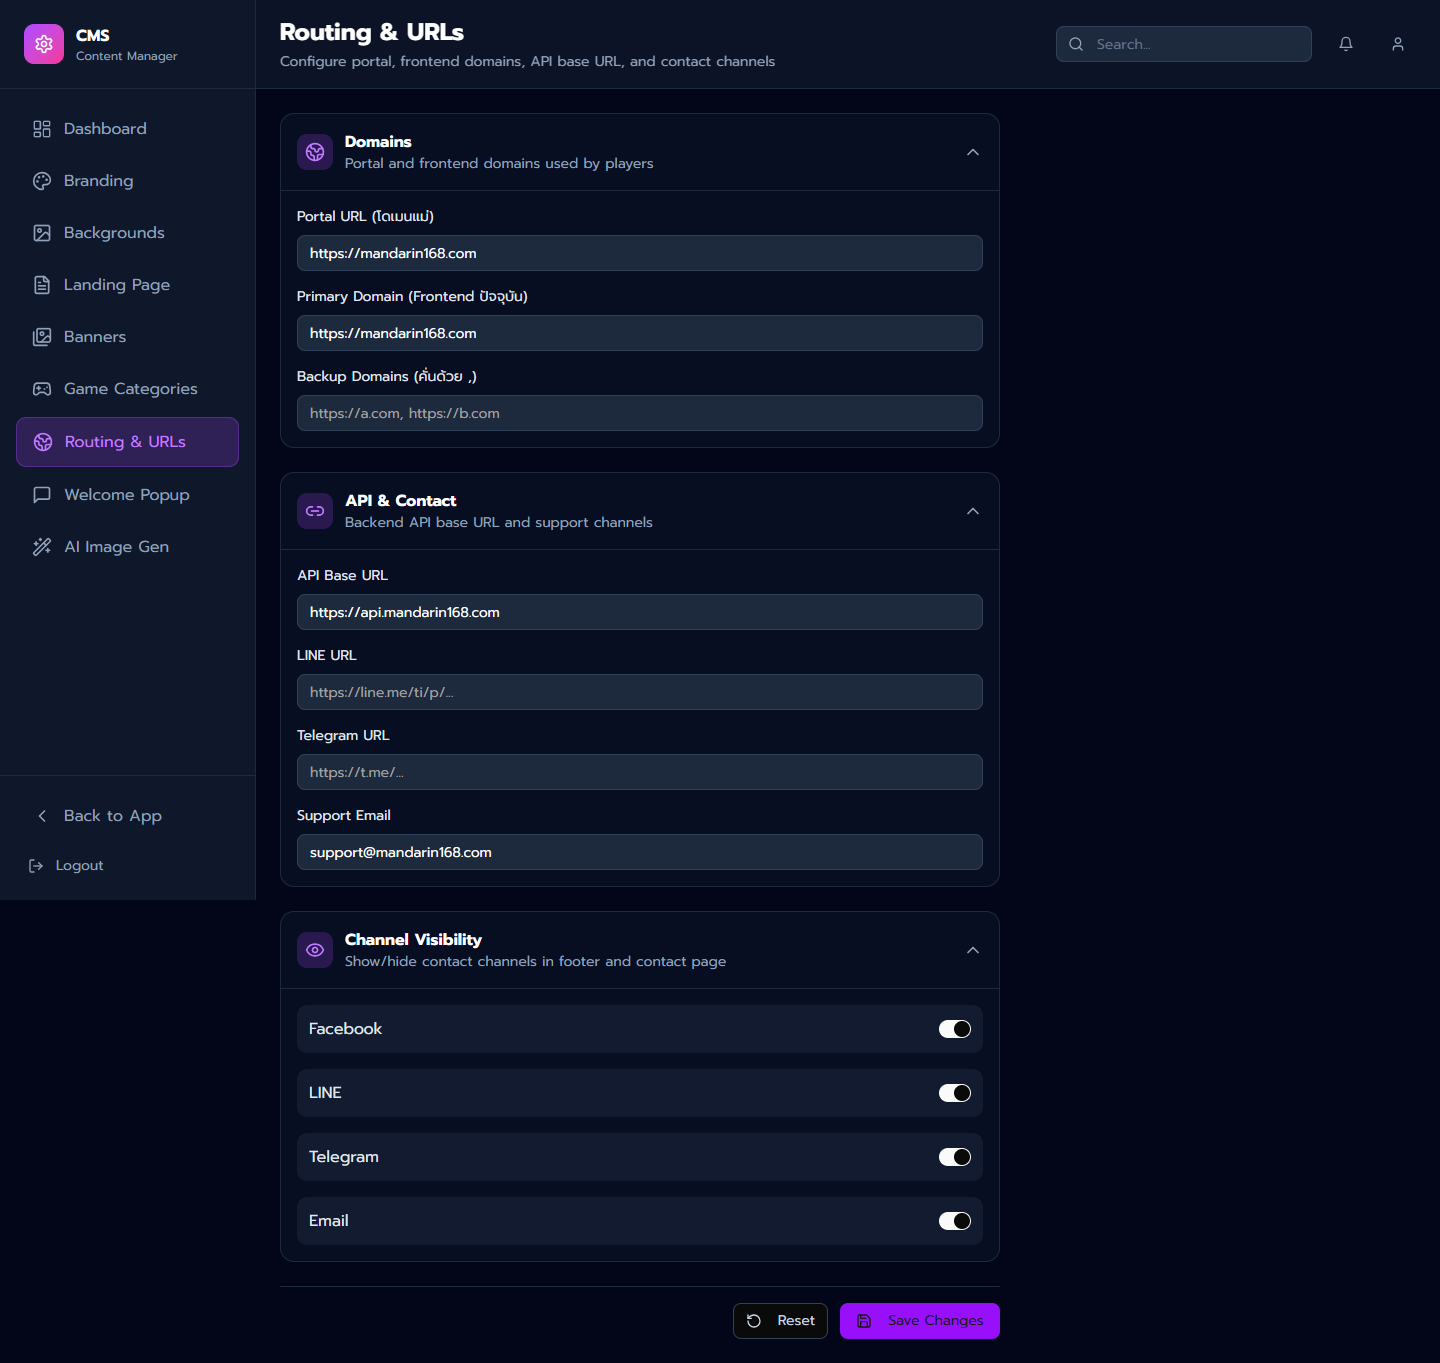Toggle Telegram channel visibility
Screen dimensions: 1440x1363
[955, 1157]
